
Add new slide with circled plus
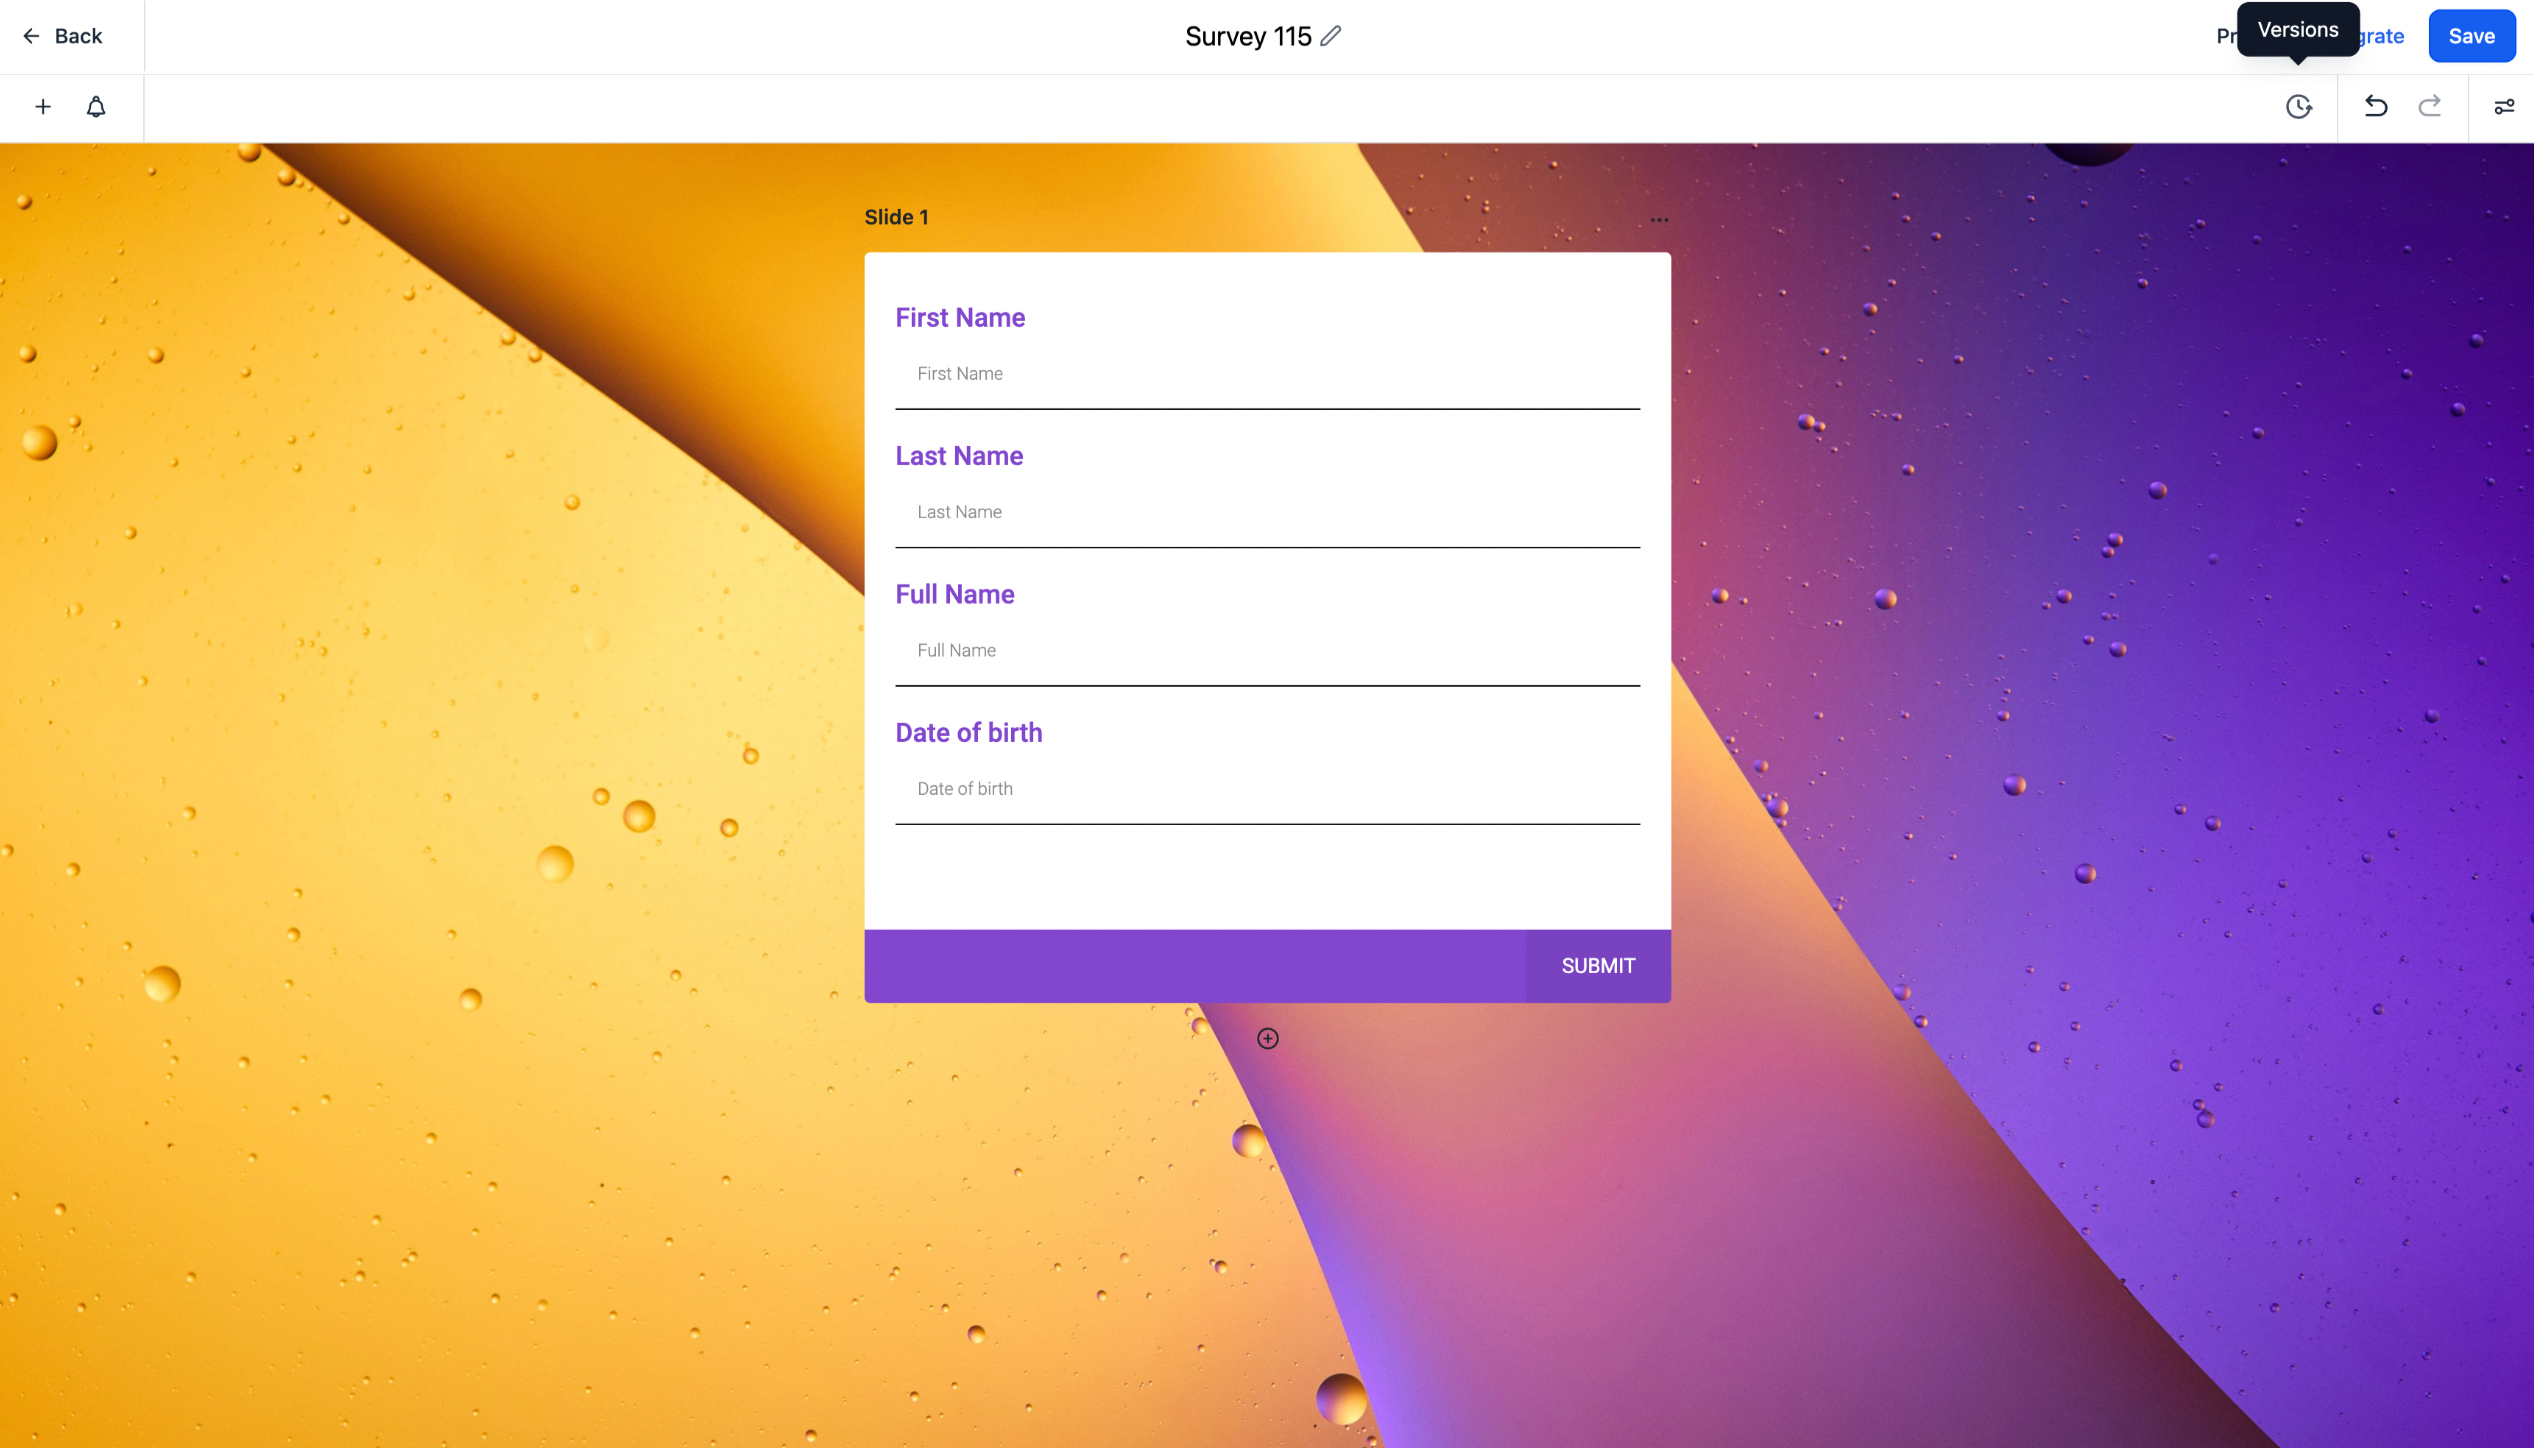click(1267, 1039)
